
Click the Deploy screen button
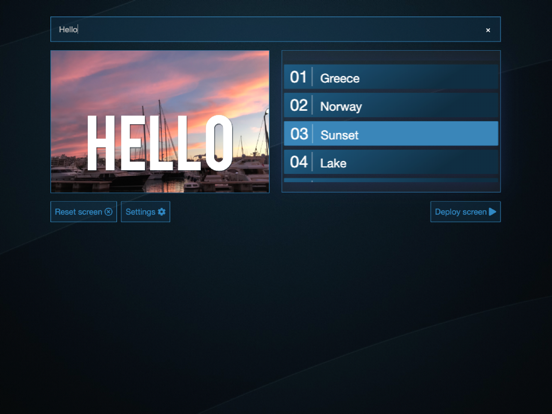(x=465, y=212)
